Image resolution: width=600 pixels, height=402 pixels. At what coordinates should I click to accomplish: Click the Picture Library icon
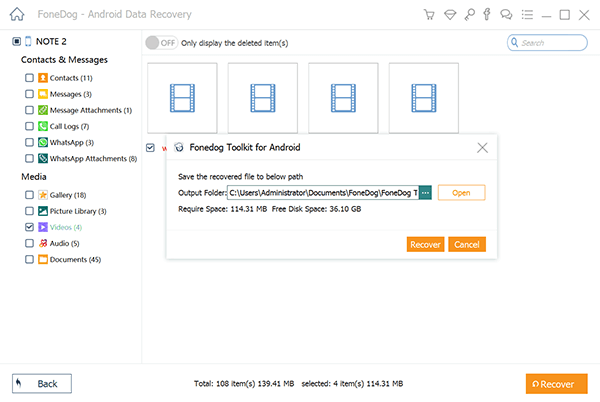pos(43,211)
